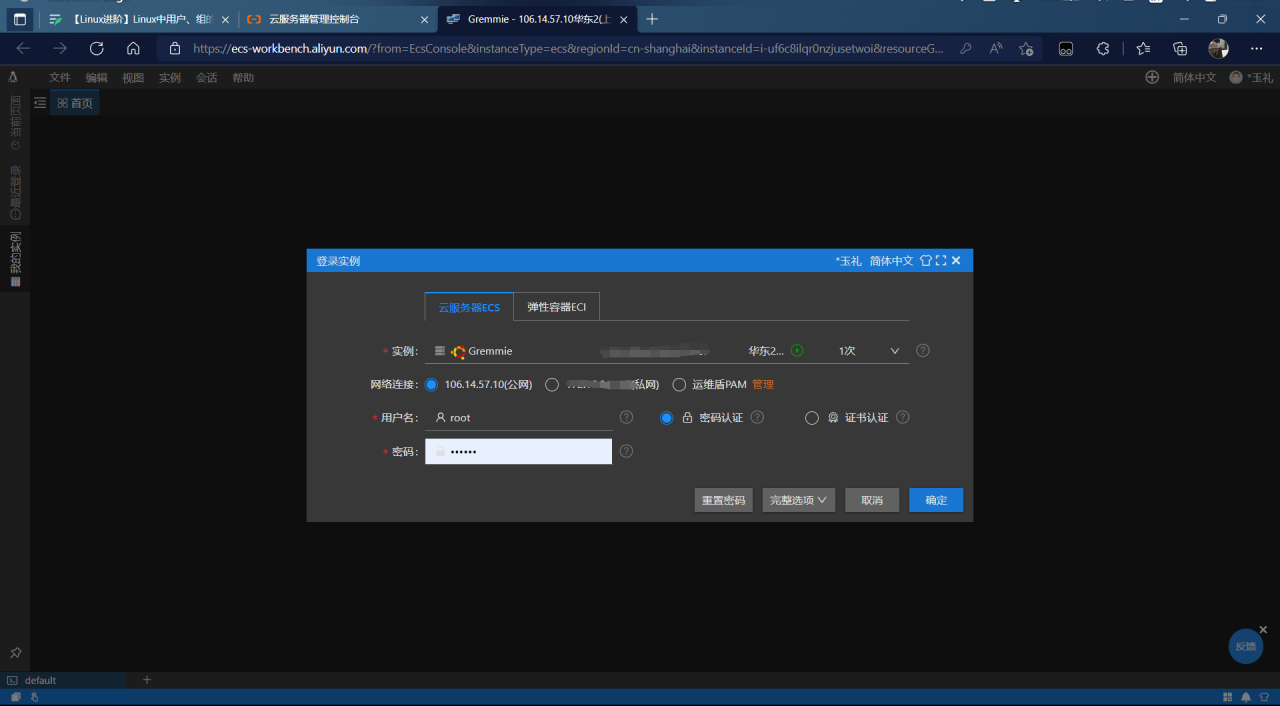This screenshot has width=1280, height=706.
Task: Close the 反馈 feedback bubble
Action: click(x=1263, y=630)
